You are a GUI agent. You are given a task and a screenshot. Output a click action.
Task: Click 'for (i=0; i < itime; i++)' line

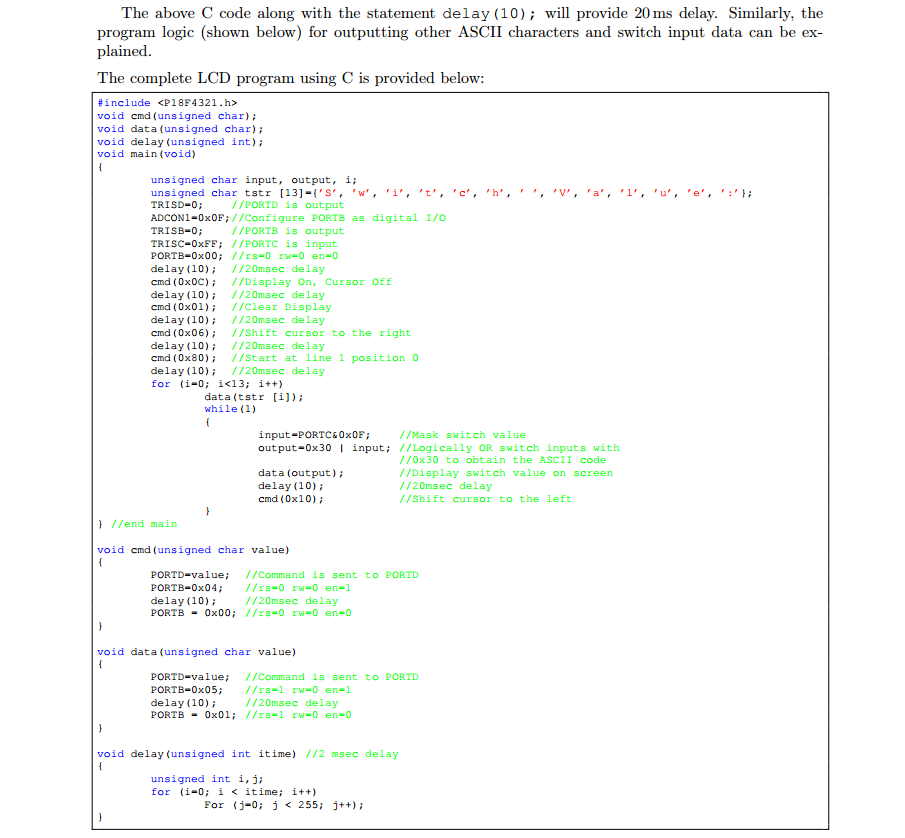pyautogui.click(x=234, y=792)
